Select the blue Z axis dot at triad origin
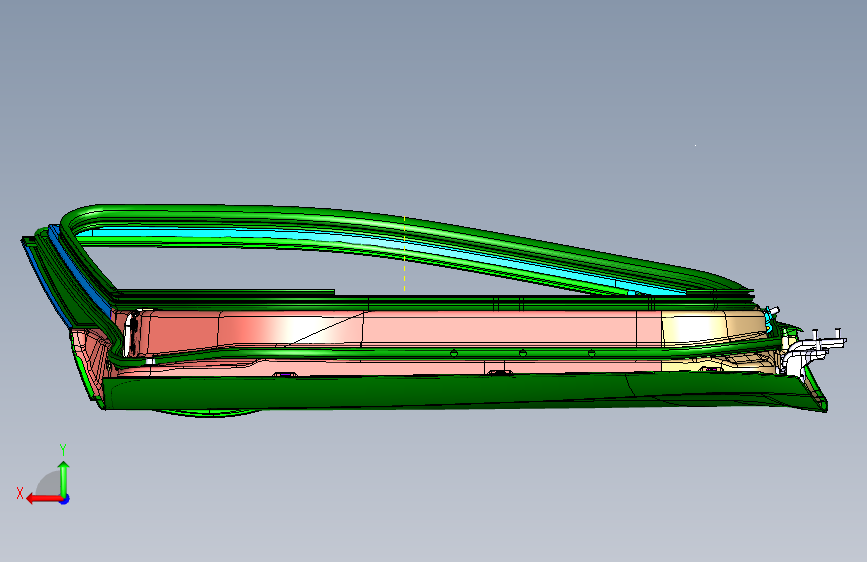 click(x=65, y=499)
